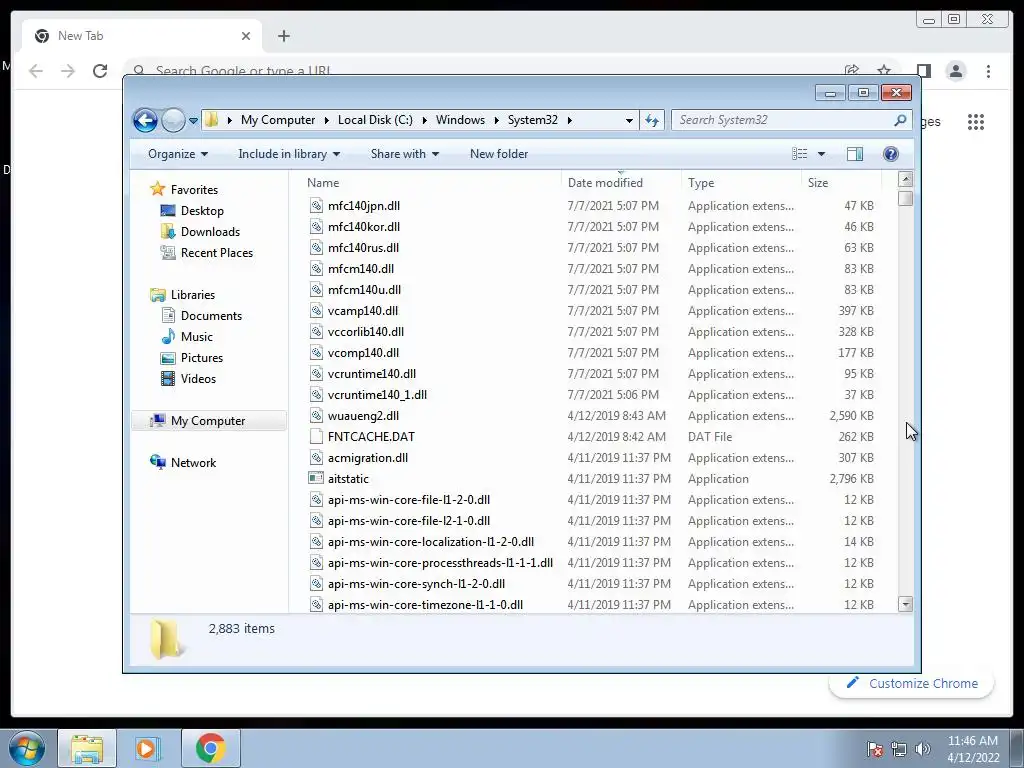1024x768 pixels.
Task: Open the Share with menu
Action: tap(404, 154)
